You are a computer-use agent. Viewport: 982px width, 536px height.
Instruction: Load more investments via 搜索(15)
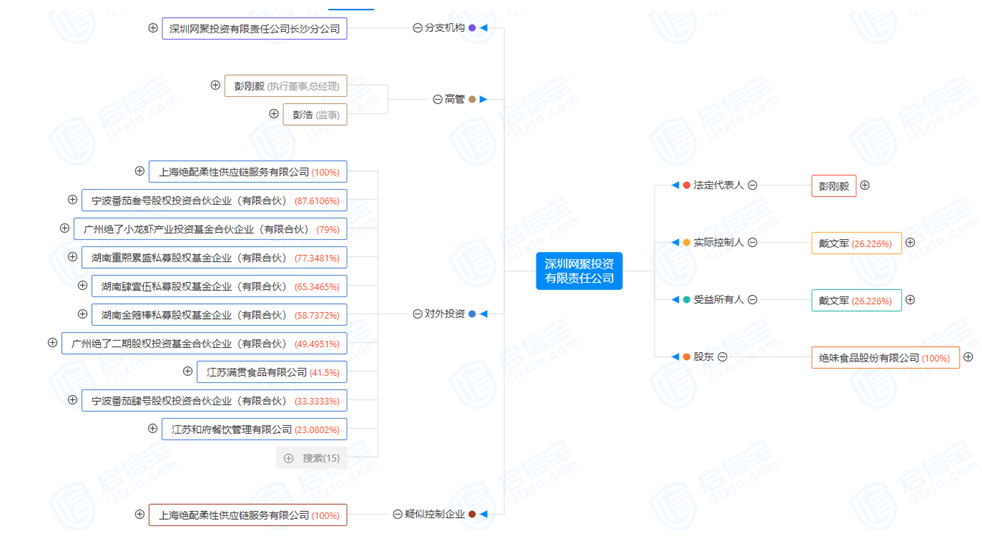click(312, 458)
